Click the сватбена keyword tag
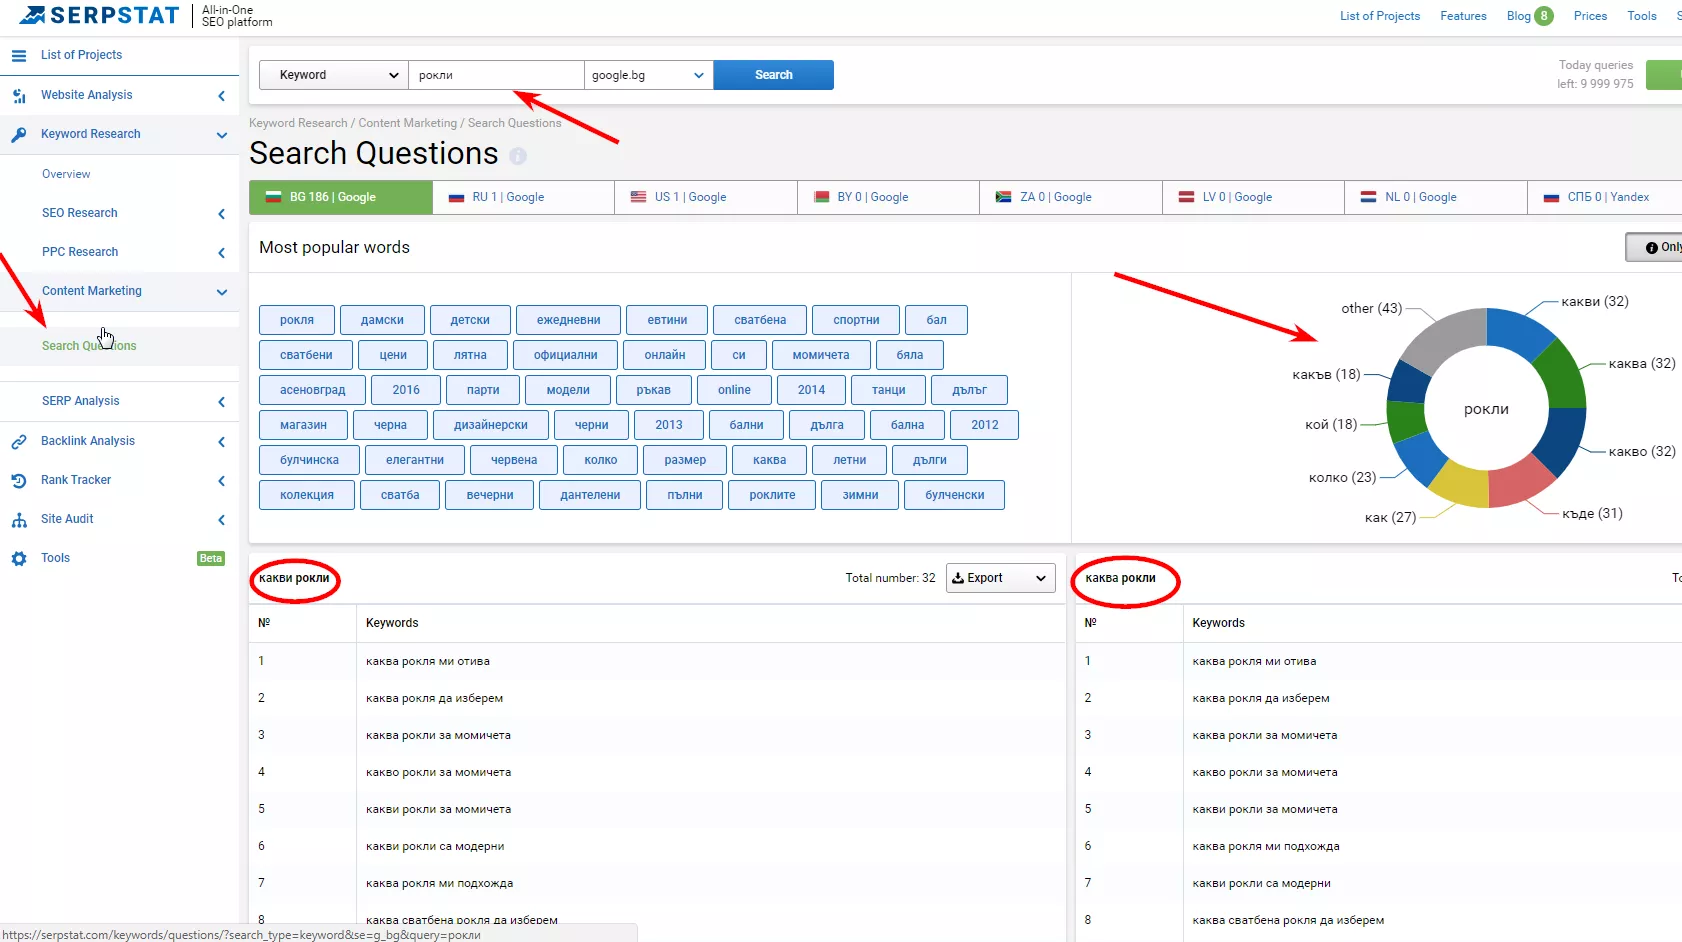Image resolution: width=1682 pixels, height=942 pixels. point(760,320)
